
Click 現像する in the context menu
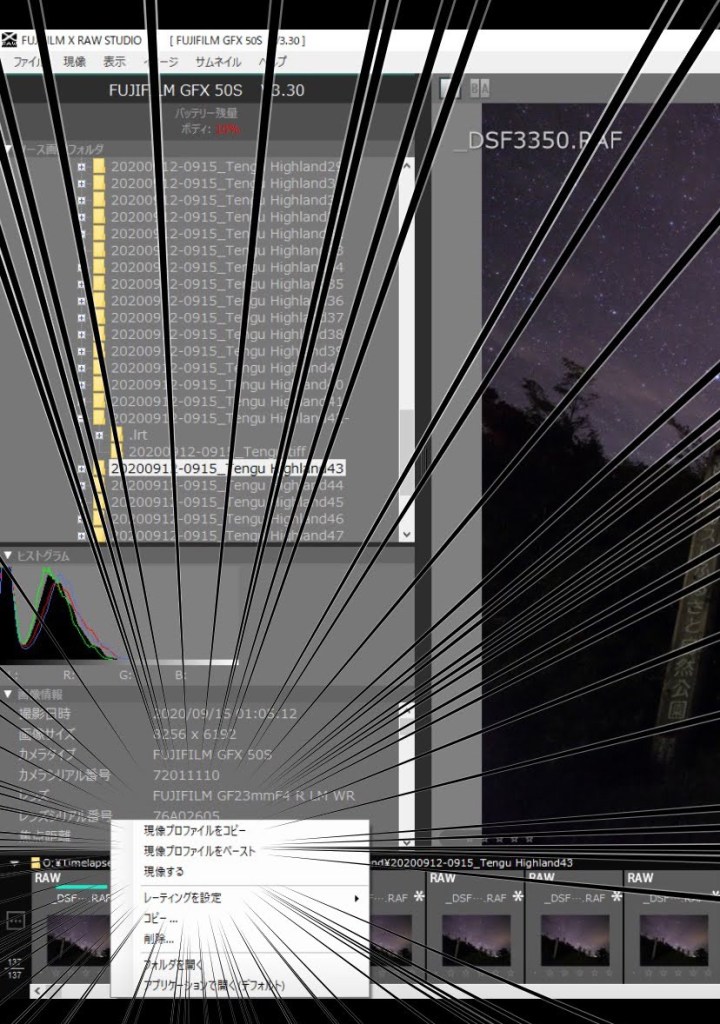(164, 872)
